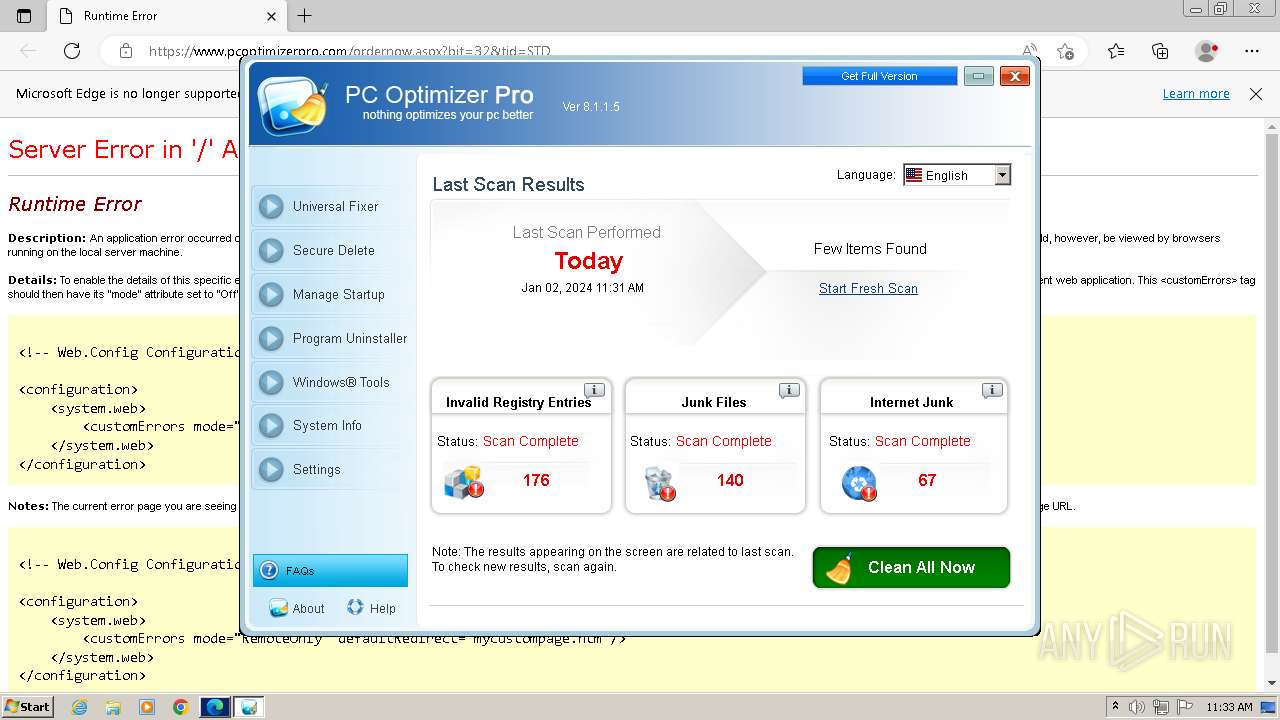Viewport: 1280px width, 720px height.
Task: Open Edge Collections
Action: [1160, 51]
